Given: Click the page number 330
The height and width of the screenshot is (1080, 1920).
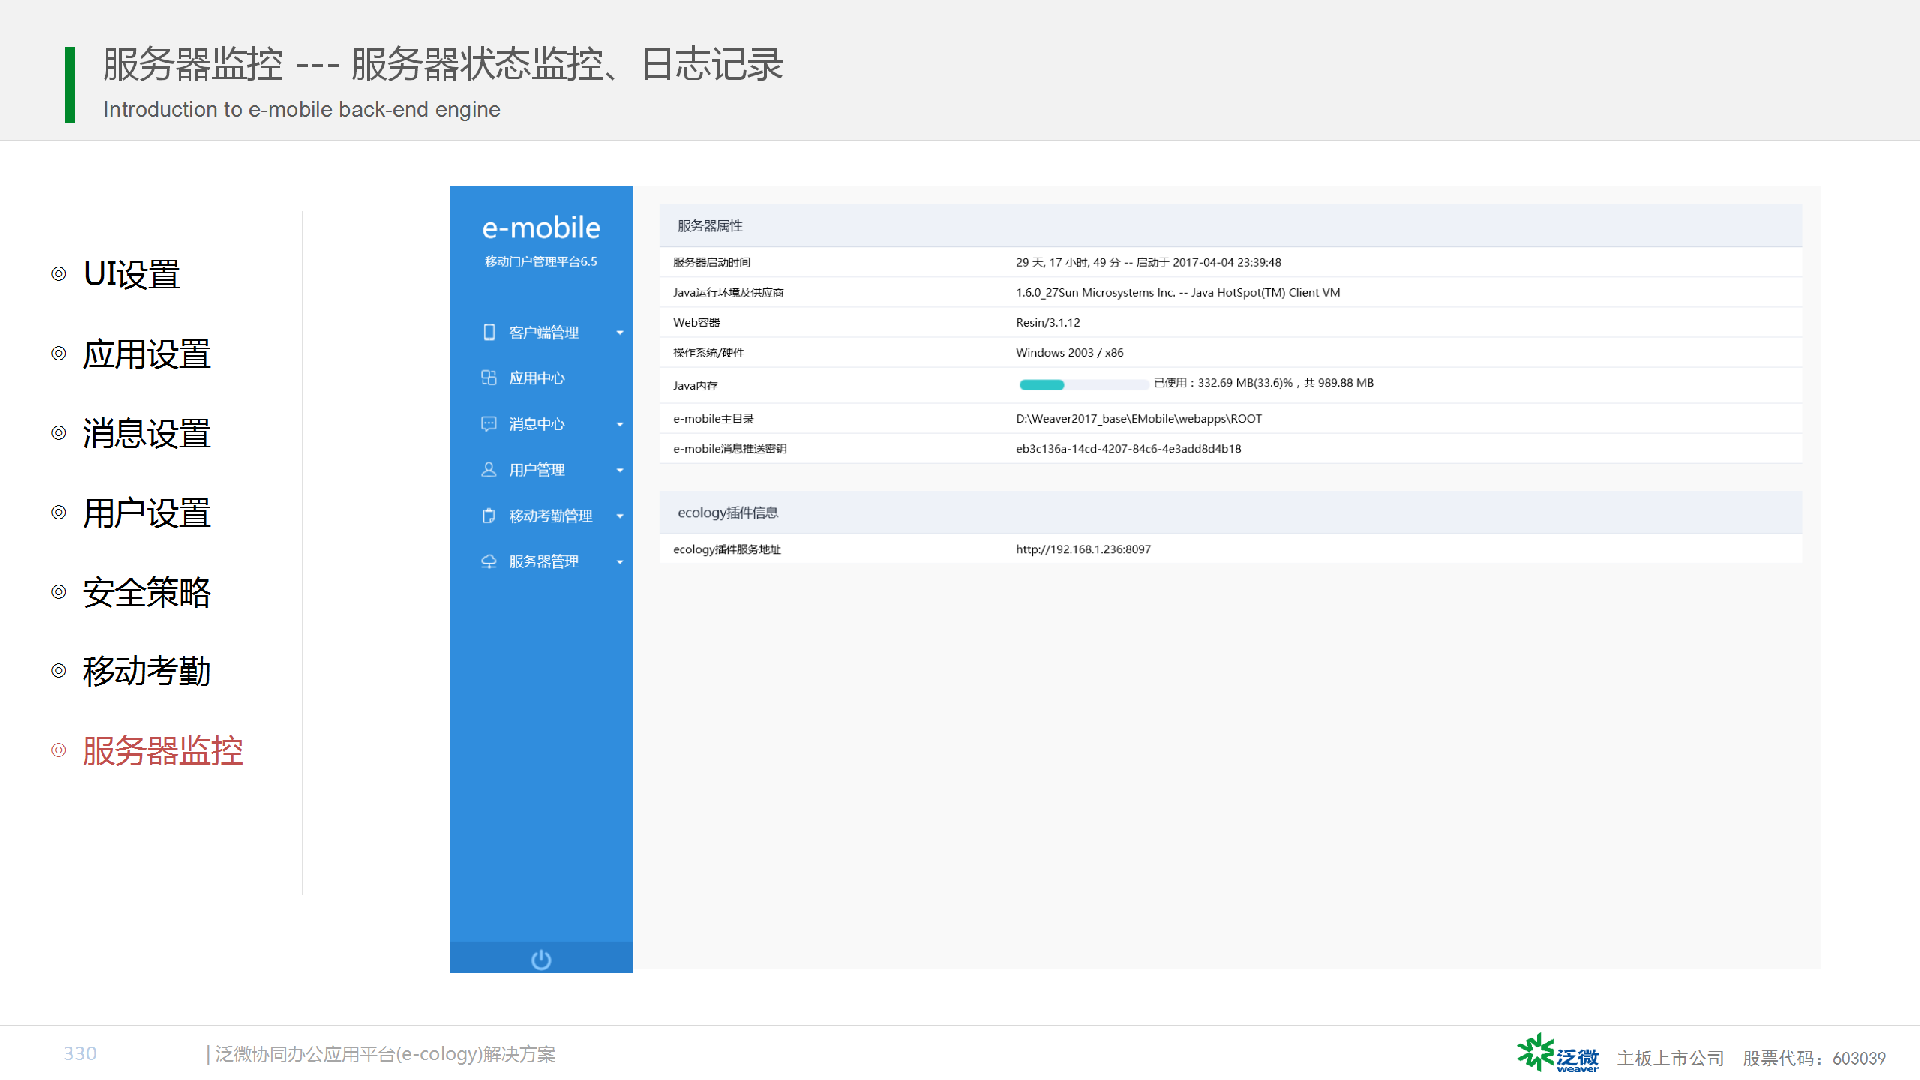Looking at the screenshot, I should [x=80, y=1054].
